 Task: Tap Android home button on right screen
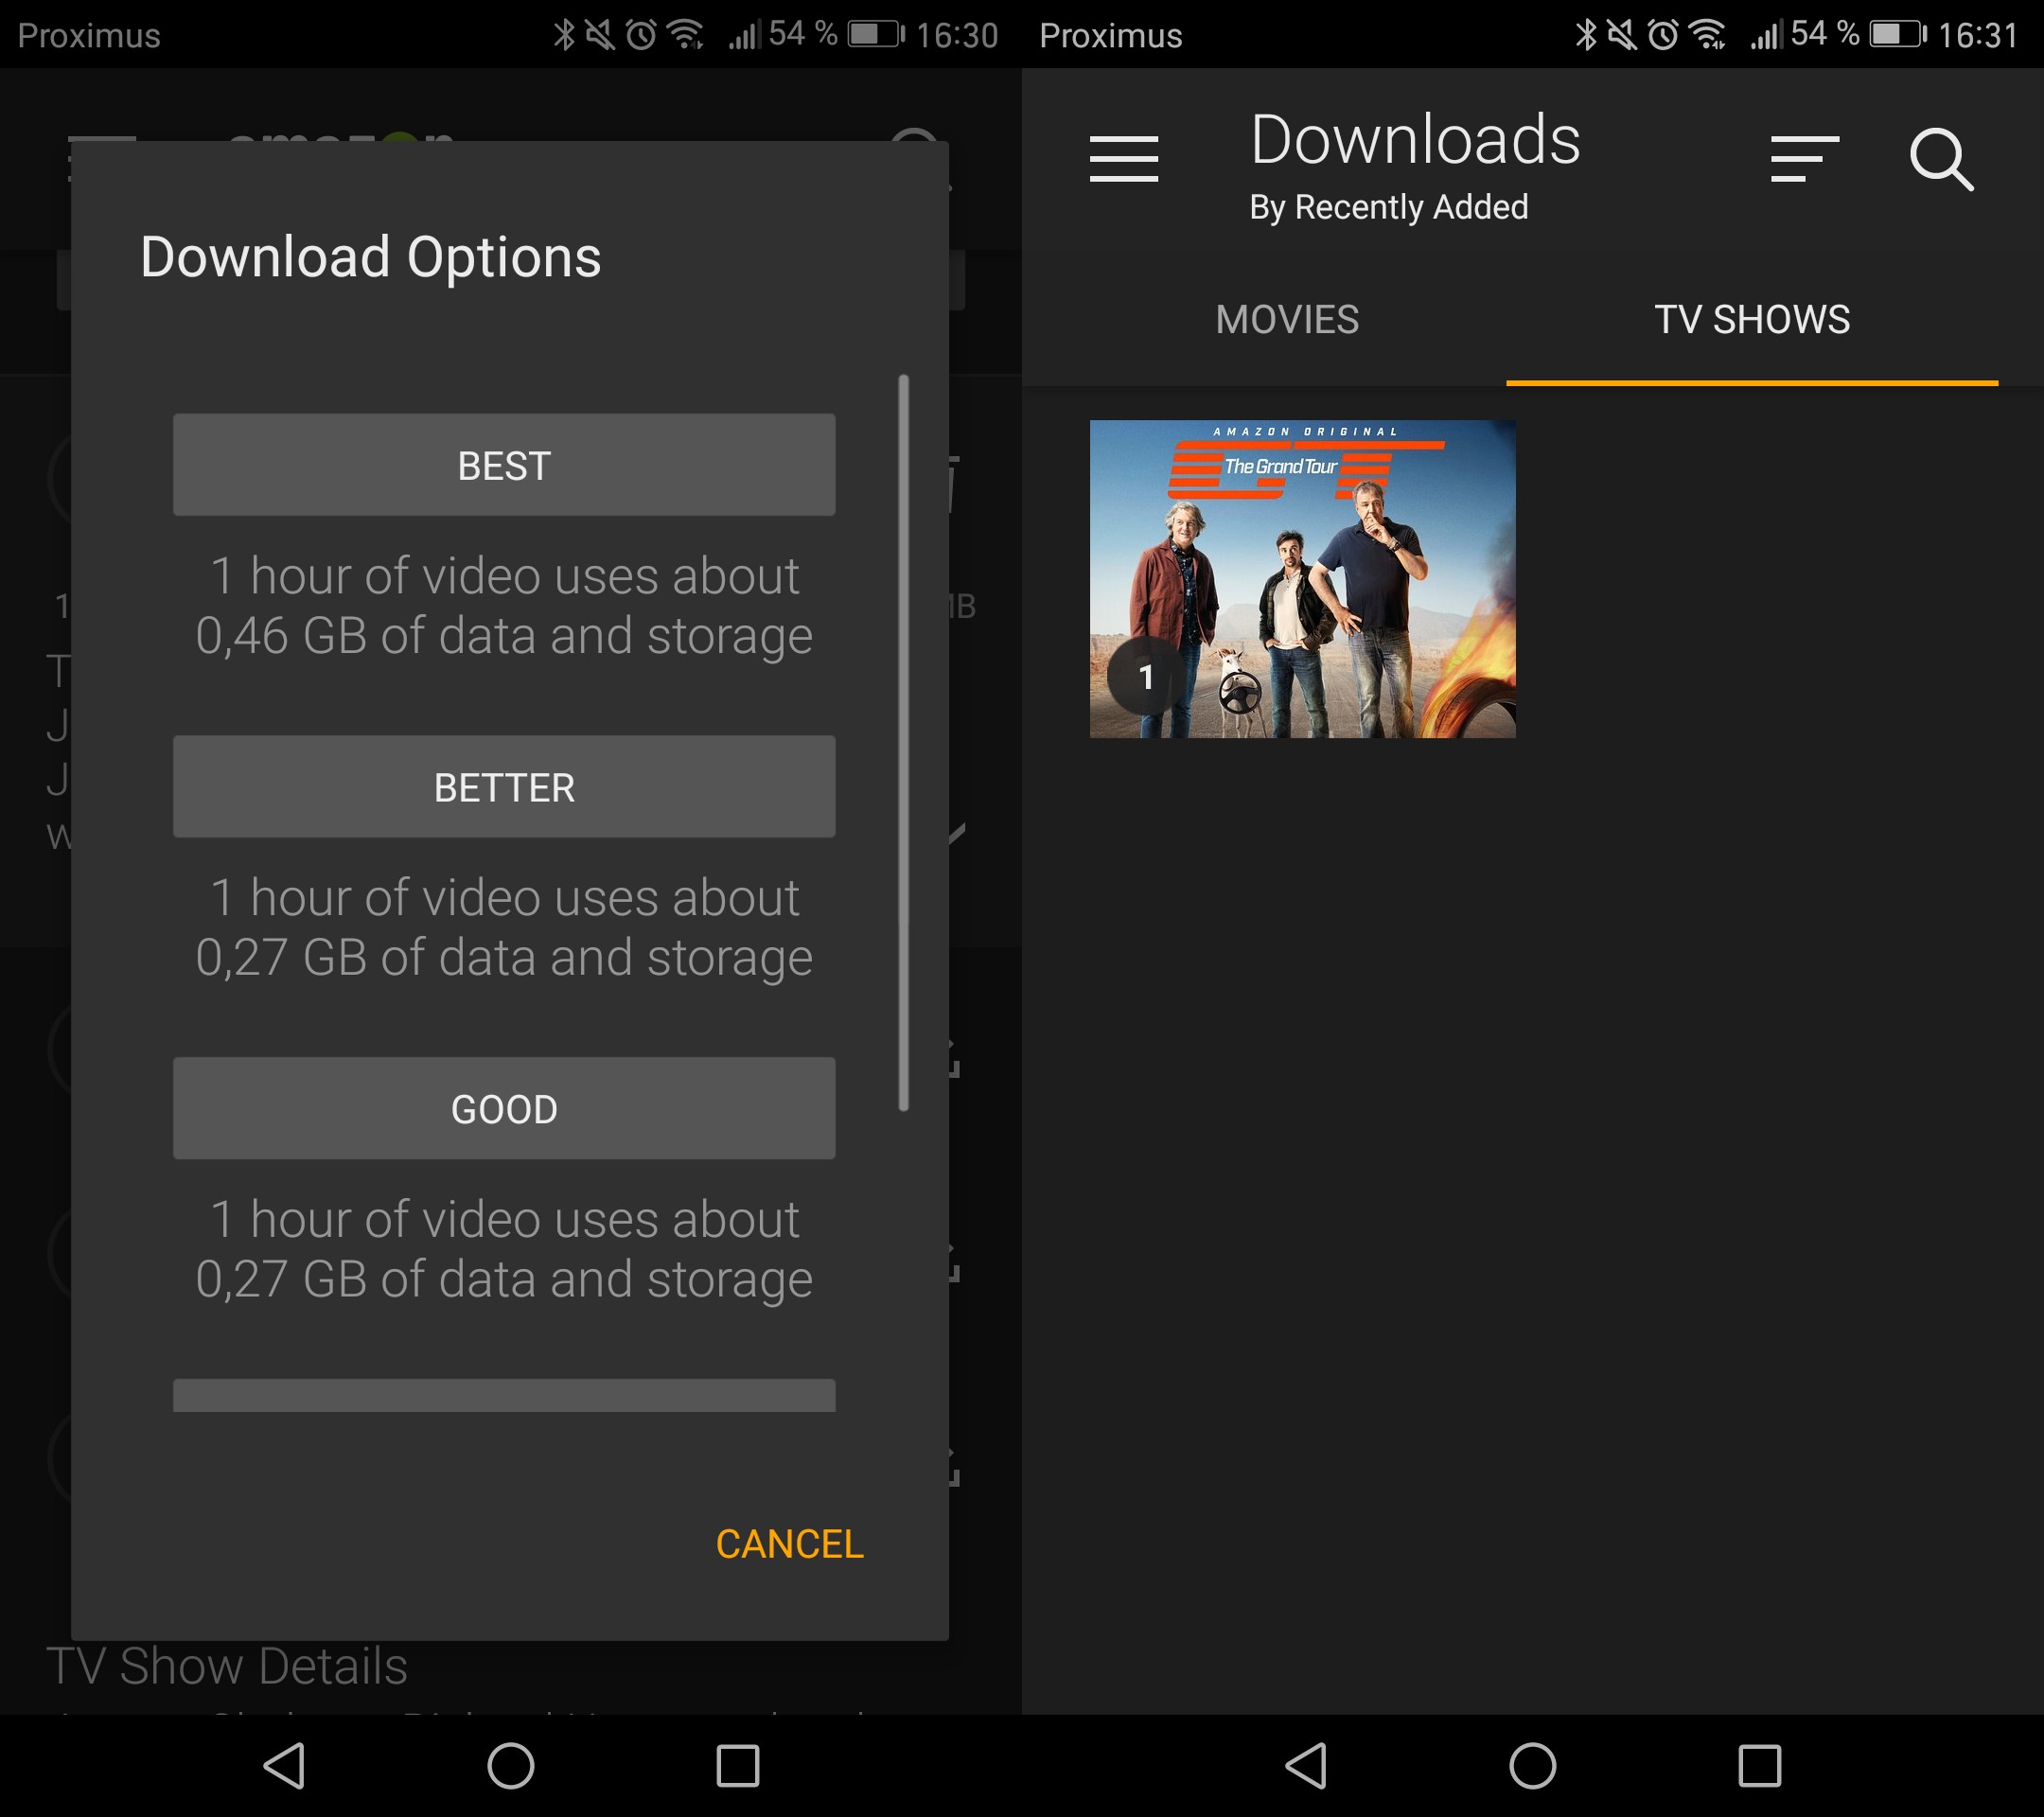pos(1533,1765)
